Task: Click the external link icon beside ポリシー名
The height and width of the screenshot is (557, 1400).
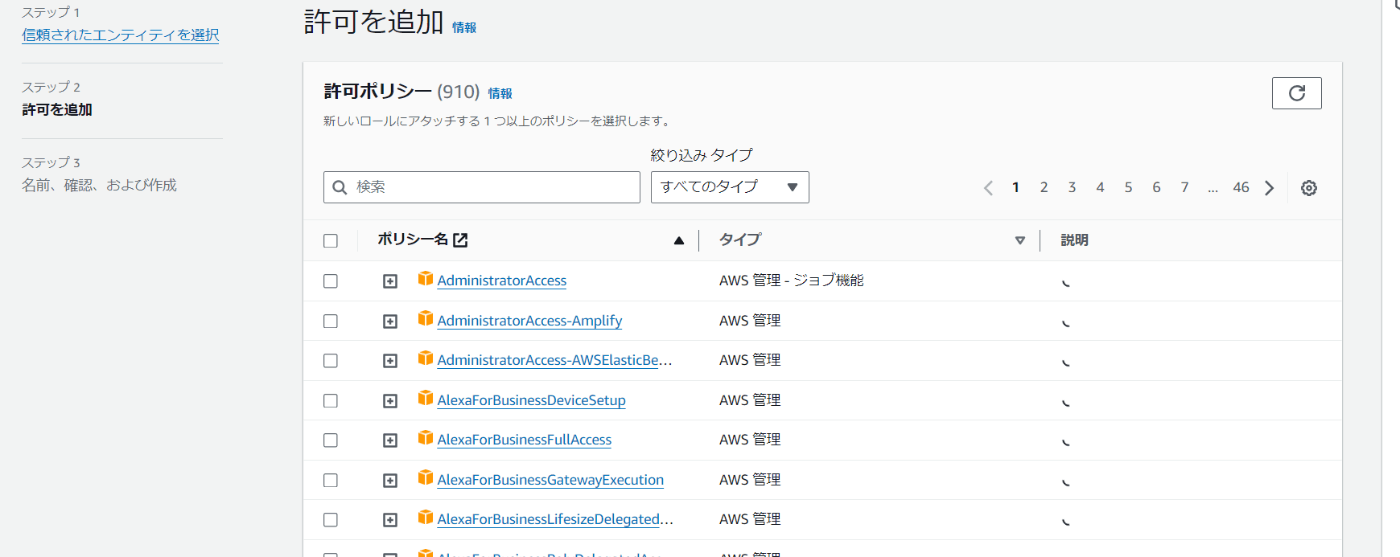Action: click(x=460, y=240)
